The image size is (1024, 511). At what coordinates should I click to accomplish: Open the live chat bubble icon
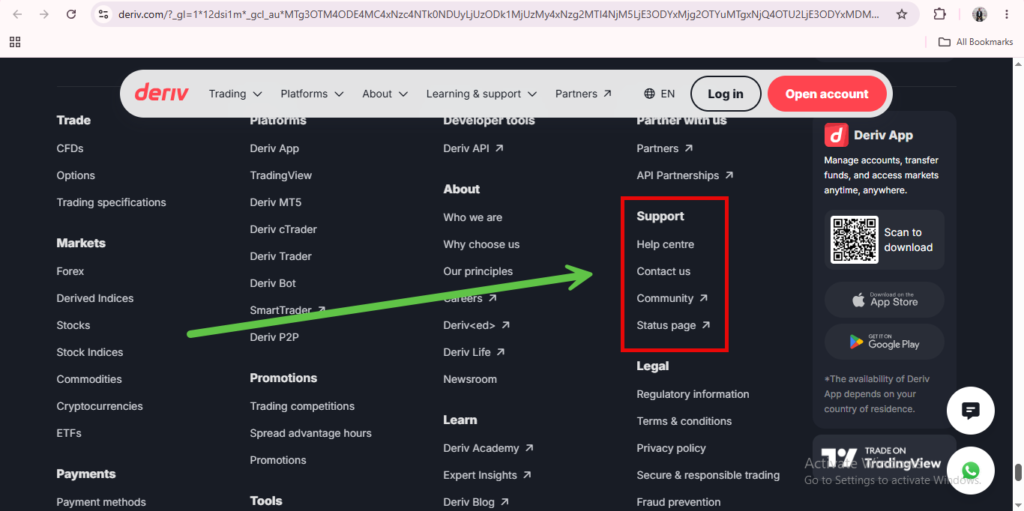[970, 410]
